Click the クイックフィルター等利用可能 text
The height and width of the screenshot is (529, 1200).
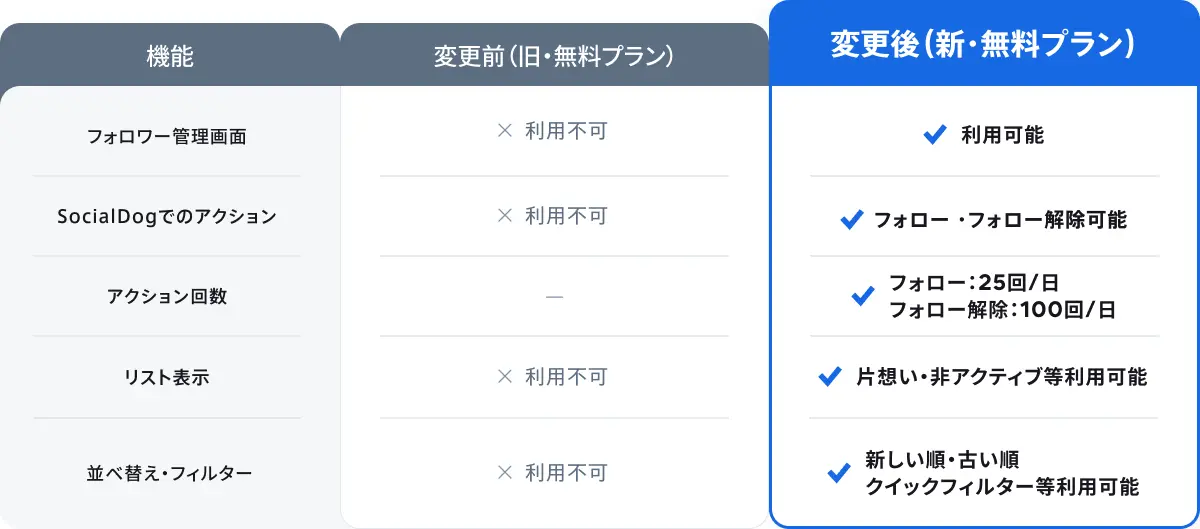click(1001, 487)
